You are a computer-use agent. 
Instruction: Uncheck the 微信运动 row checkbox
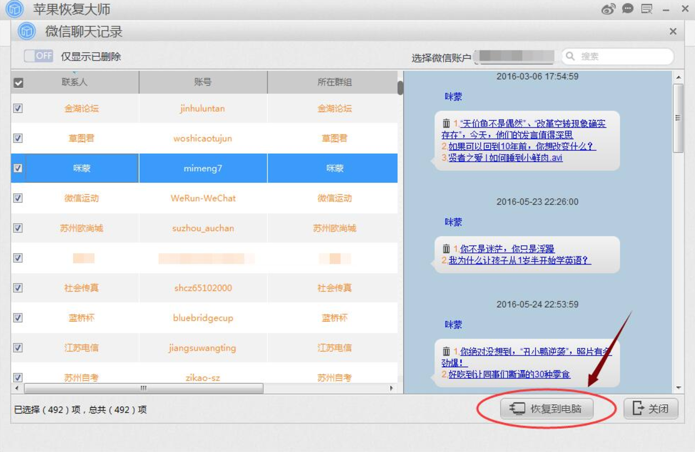click(18, 198)
